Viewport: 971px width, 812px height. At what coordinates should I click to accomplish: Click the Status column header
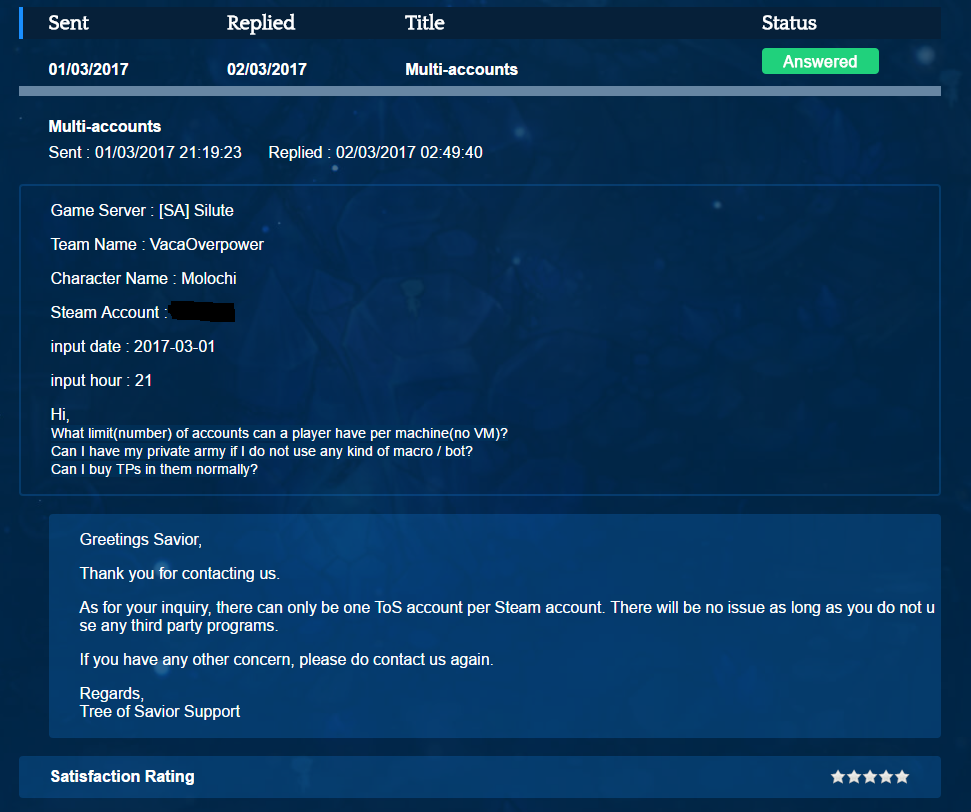789,23
